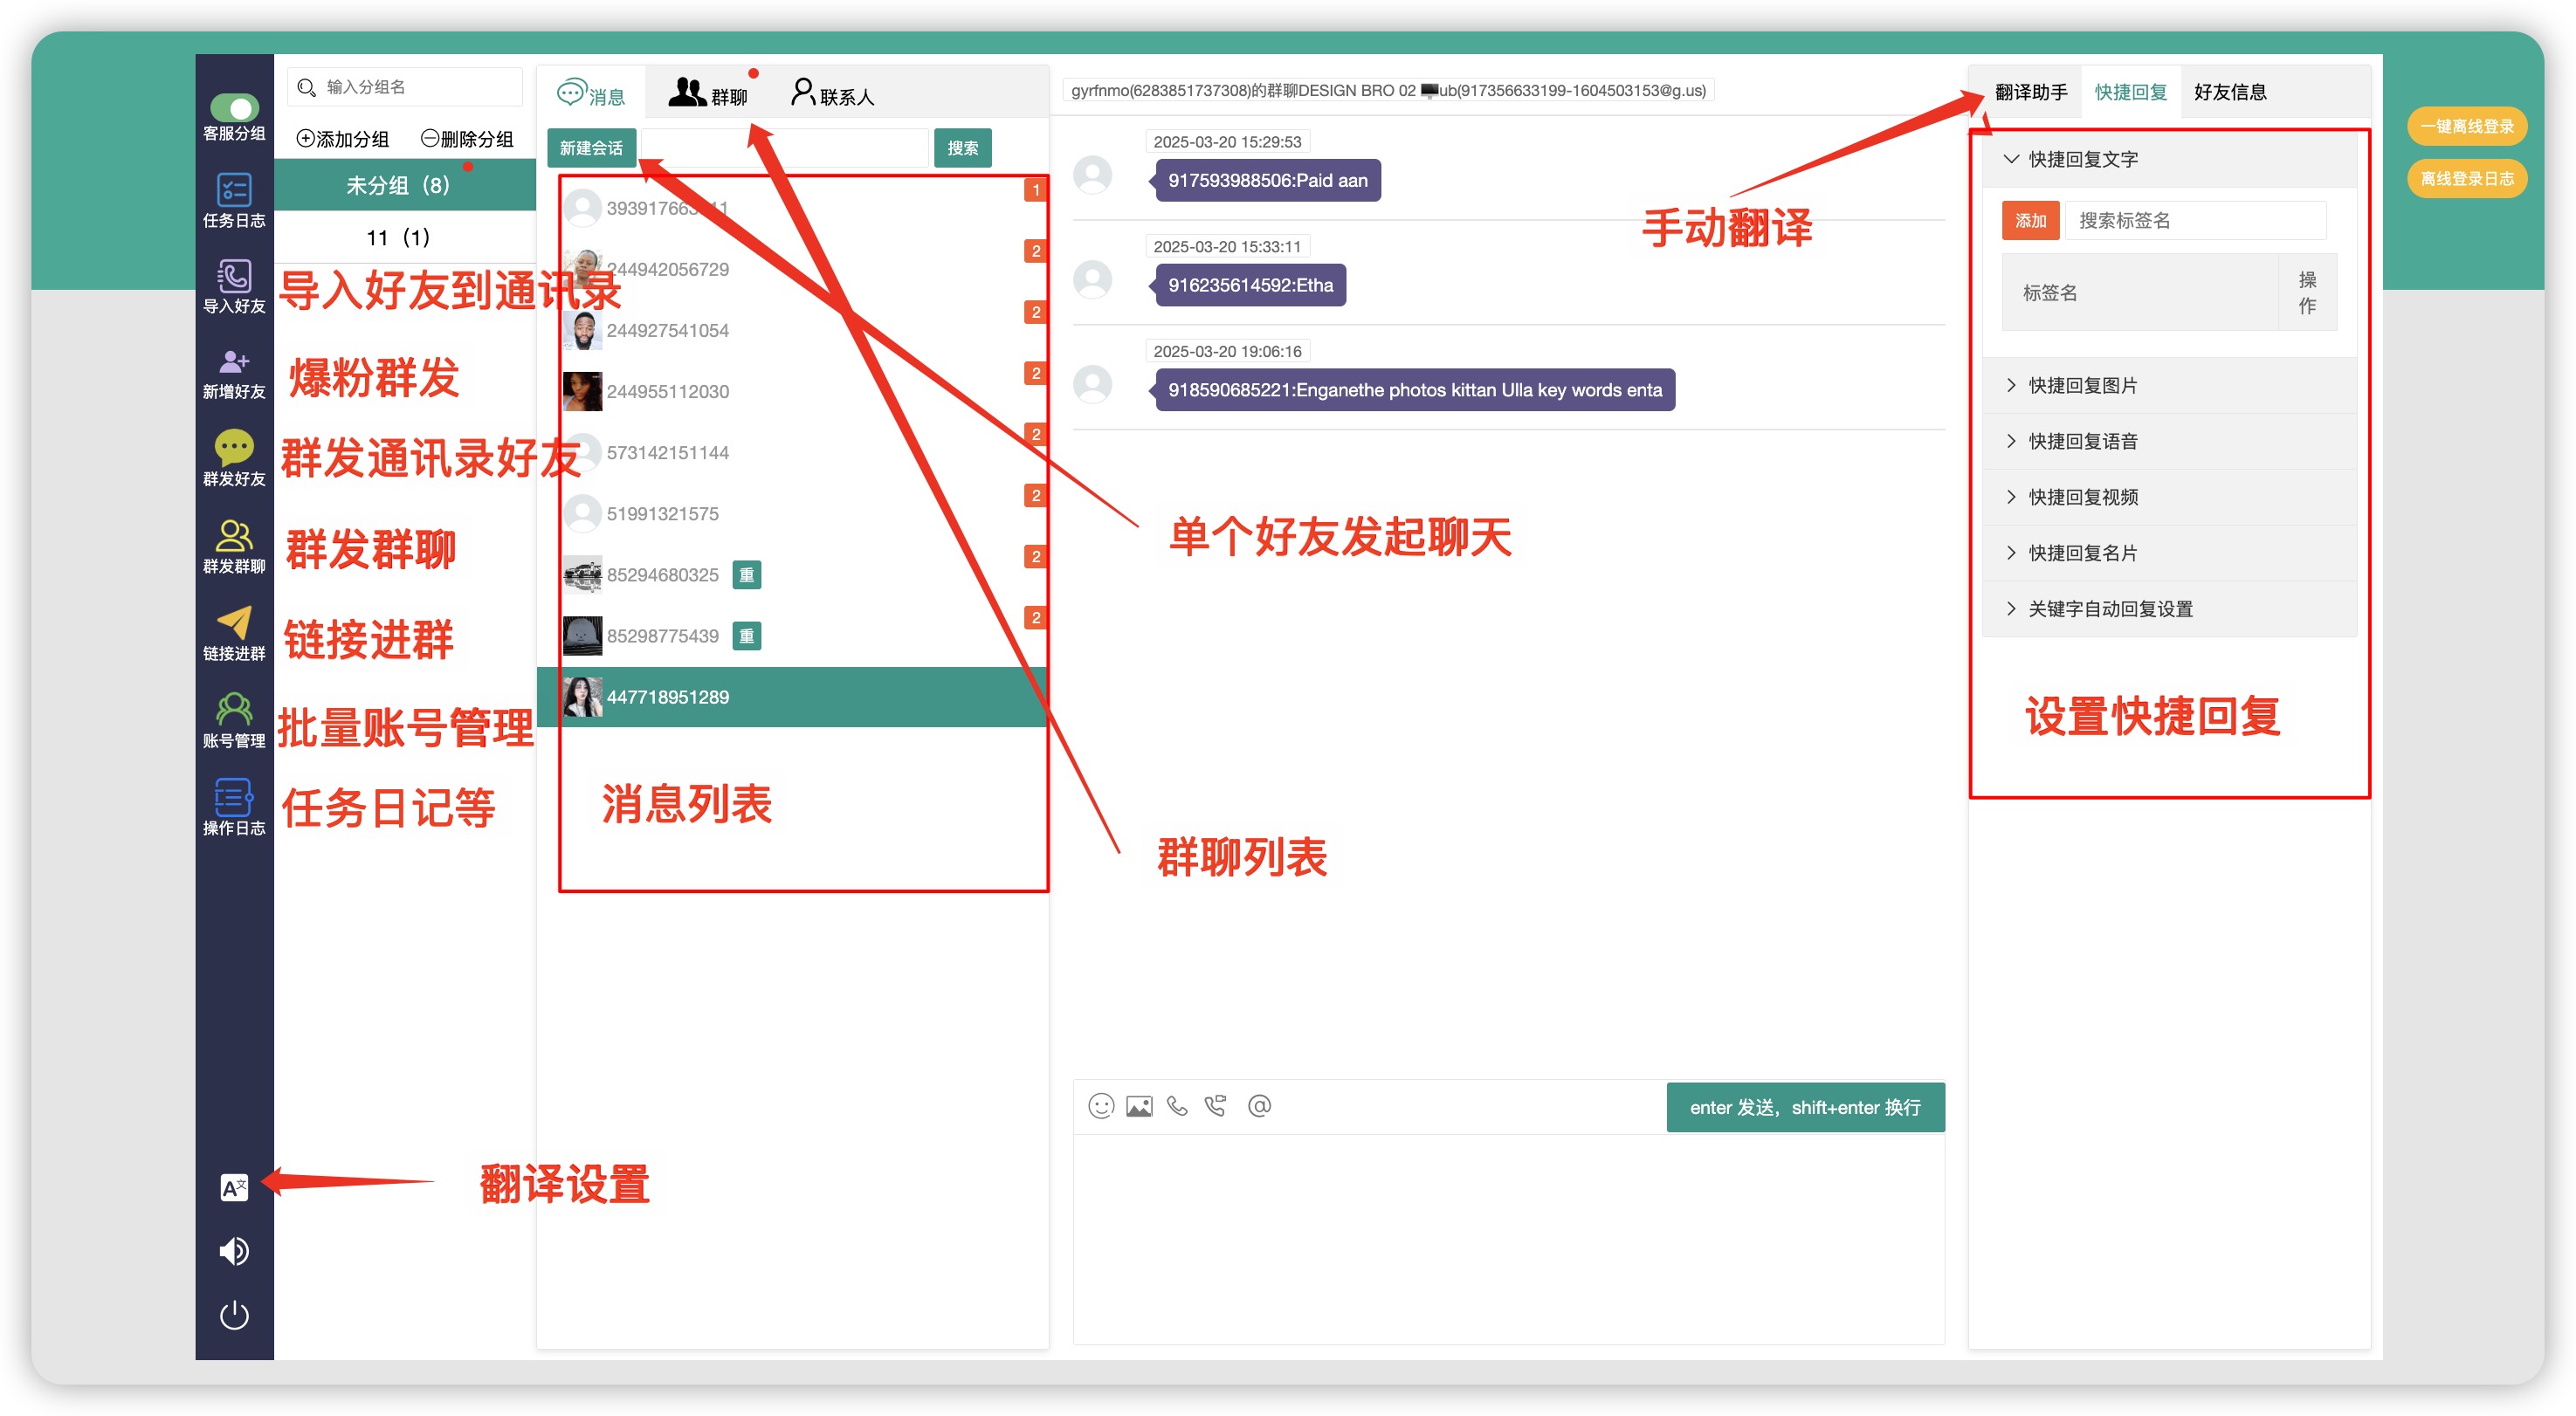
Task: Open the 任务日志 task log icon
Action: [x=234, y=190]
